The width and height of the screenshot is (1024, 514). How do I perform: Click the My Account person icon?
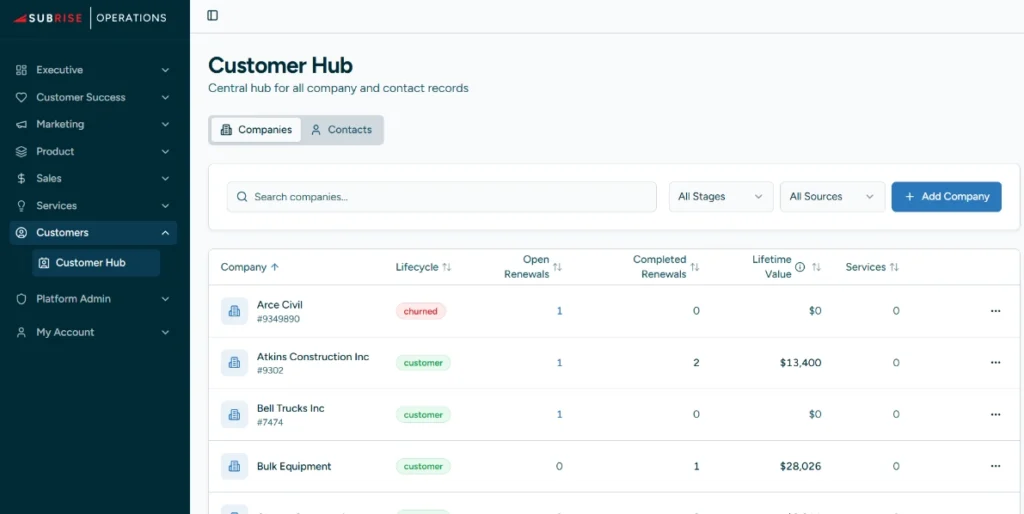click(22, 332)
